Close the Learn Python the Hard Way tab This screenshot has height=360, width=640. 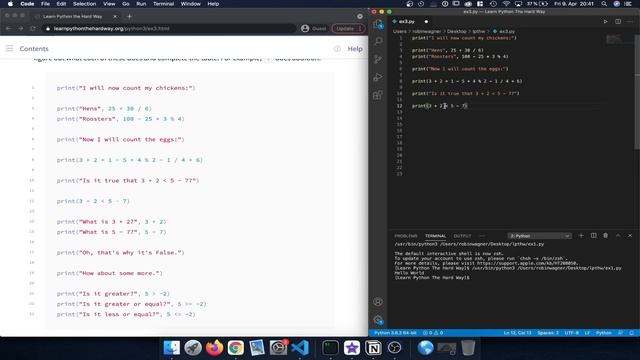pos(115,16)
